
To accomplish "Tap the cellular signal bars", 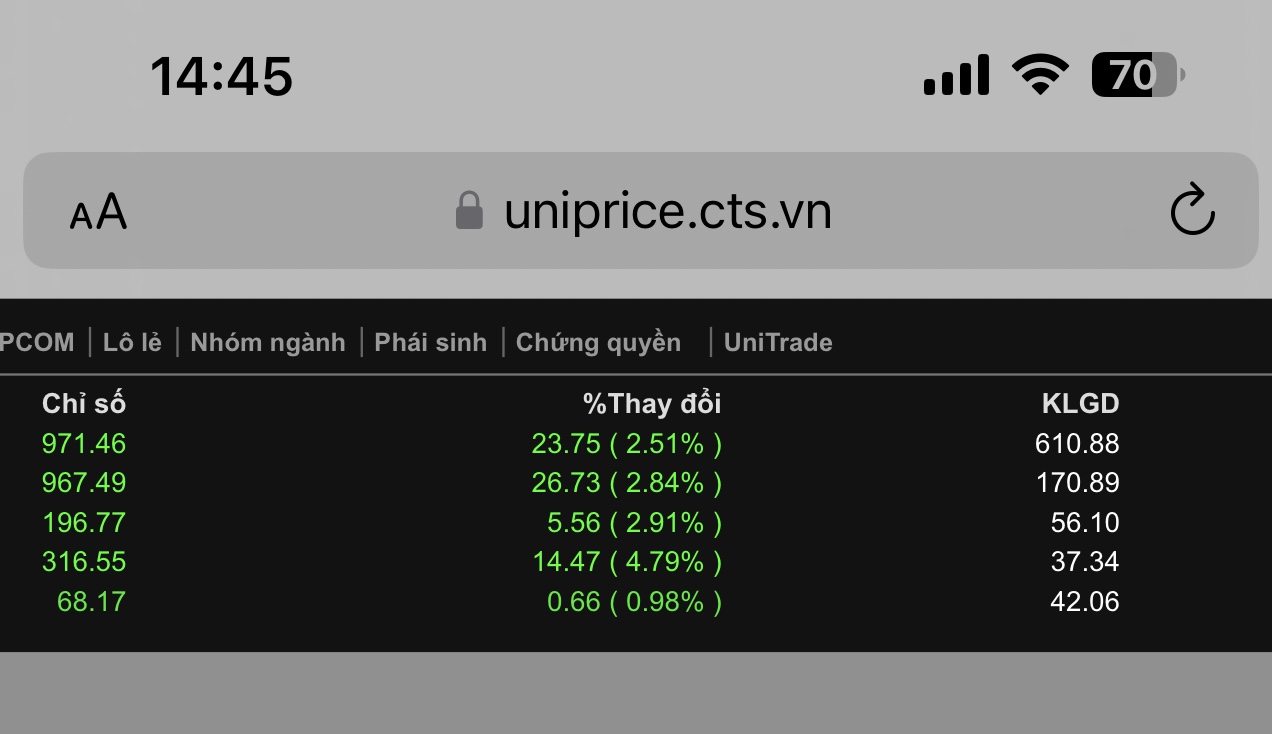I will (x=956, y=75).
